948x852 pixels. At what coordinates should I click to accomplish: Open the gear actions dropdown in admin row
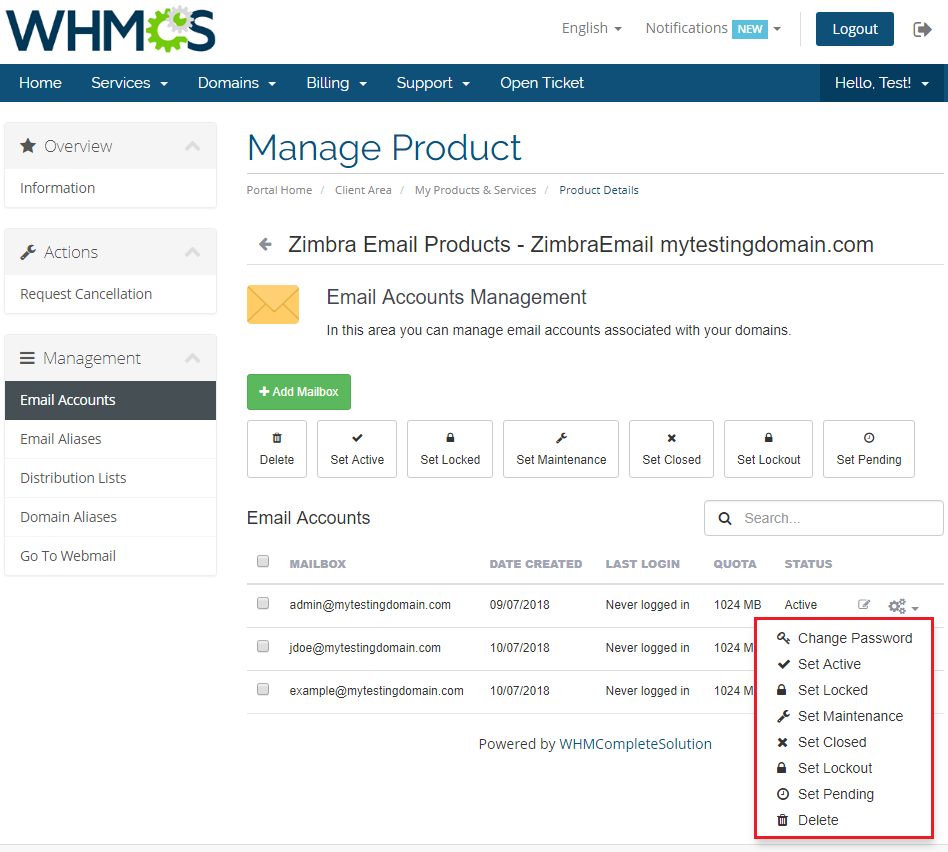903,606
